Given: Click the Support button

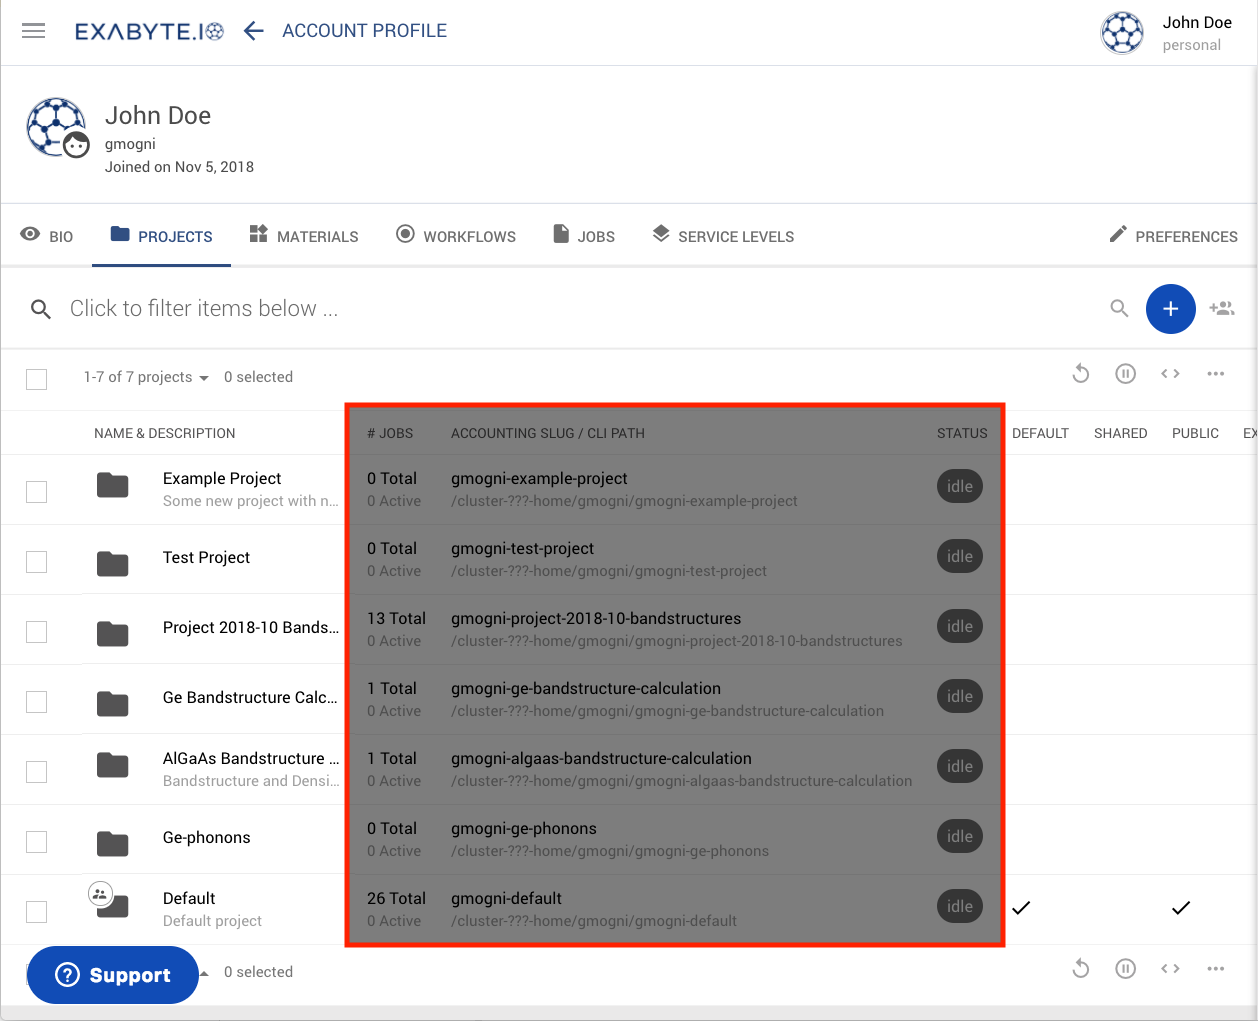Looking at the screenshot, I should point(113,975).
